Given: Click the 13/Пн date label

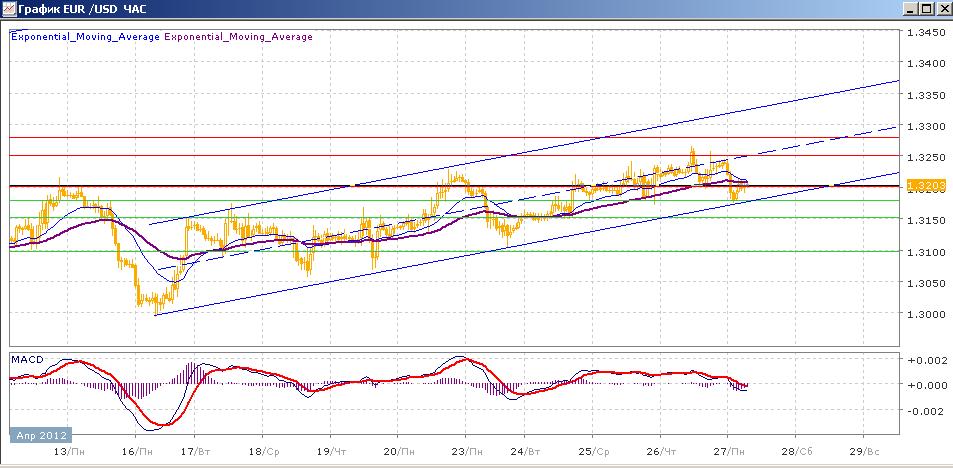Looking at the screenshot, I should click(x=69, y=452).
